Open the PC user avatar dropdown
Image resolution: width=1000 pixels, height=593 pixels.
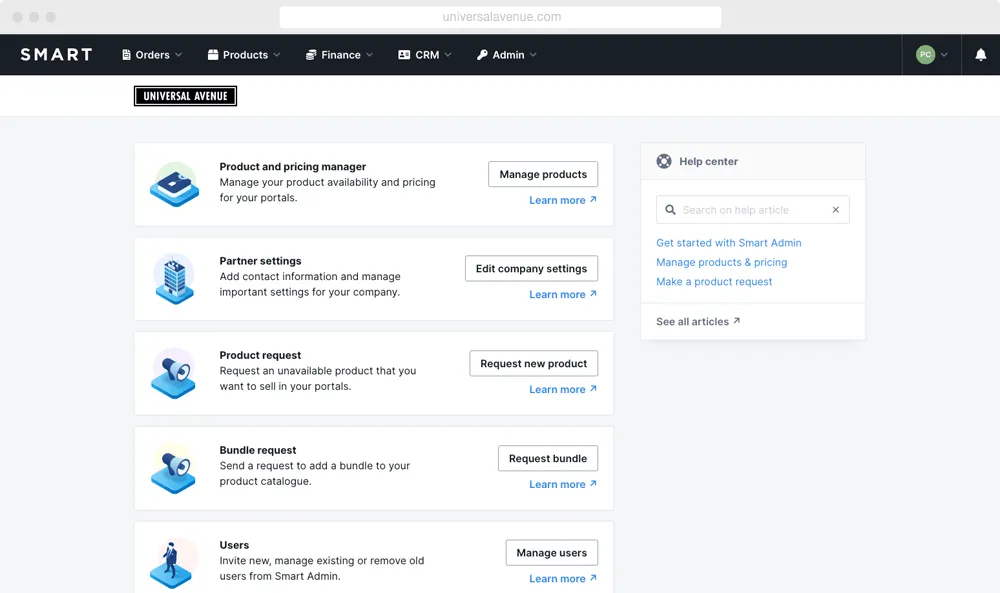click(x=932, y=55)
